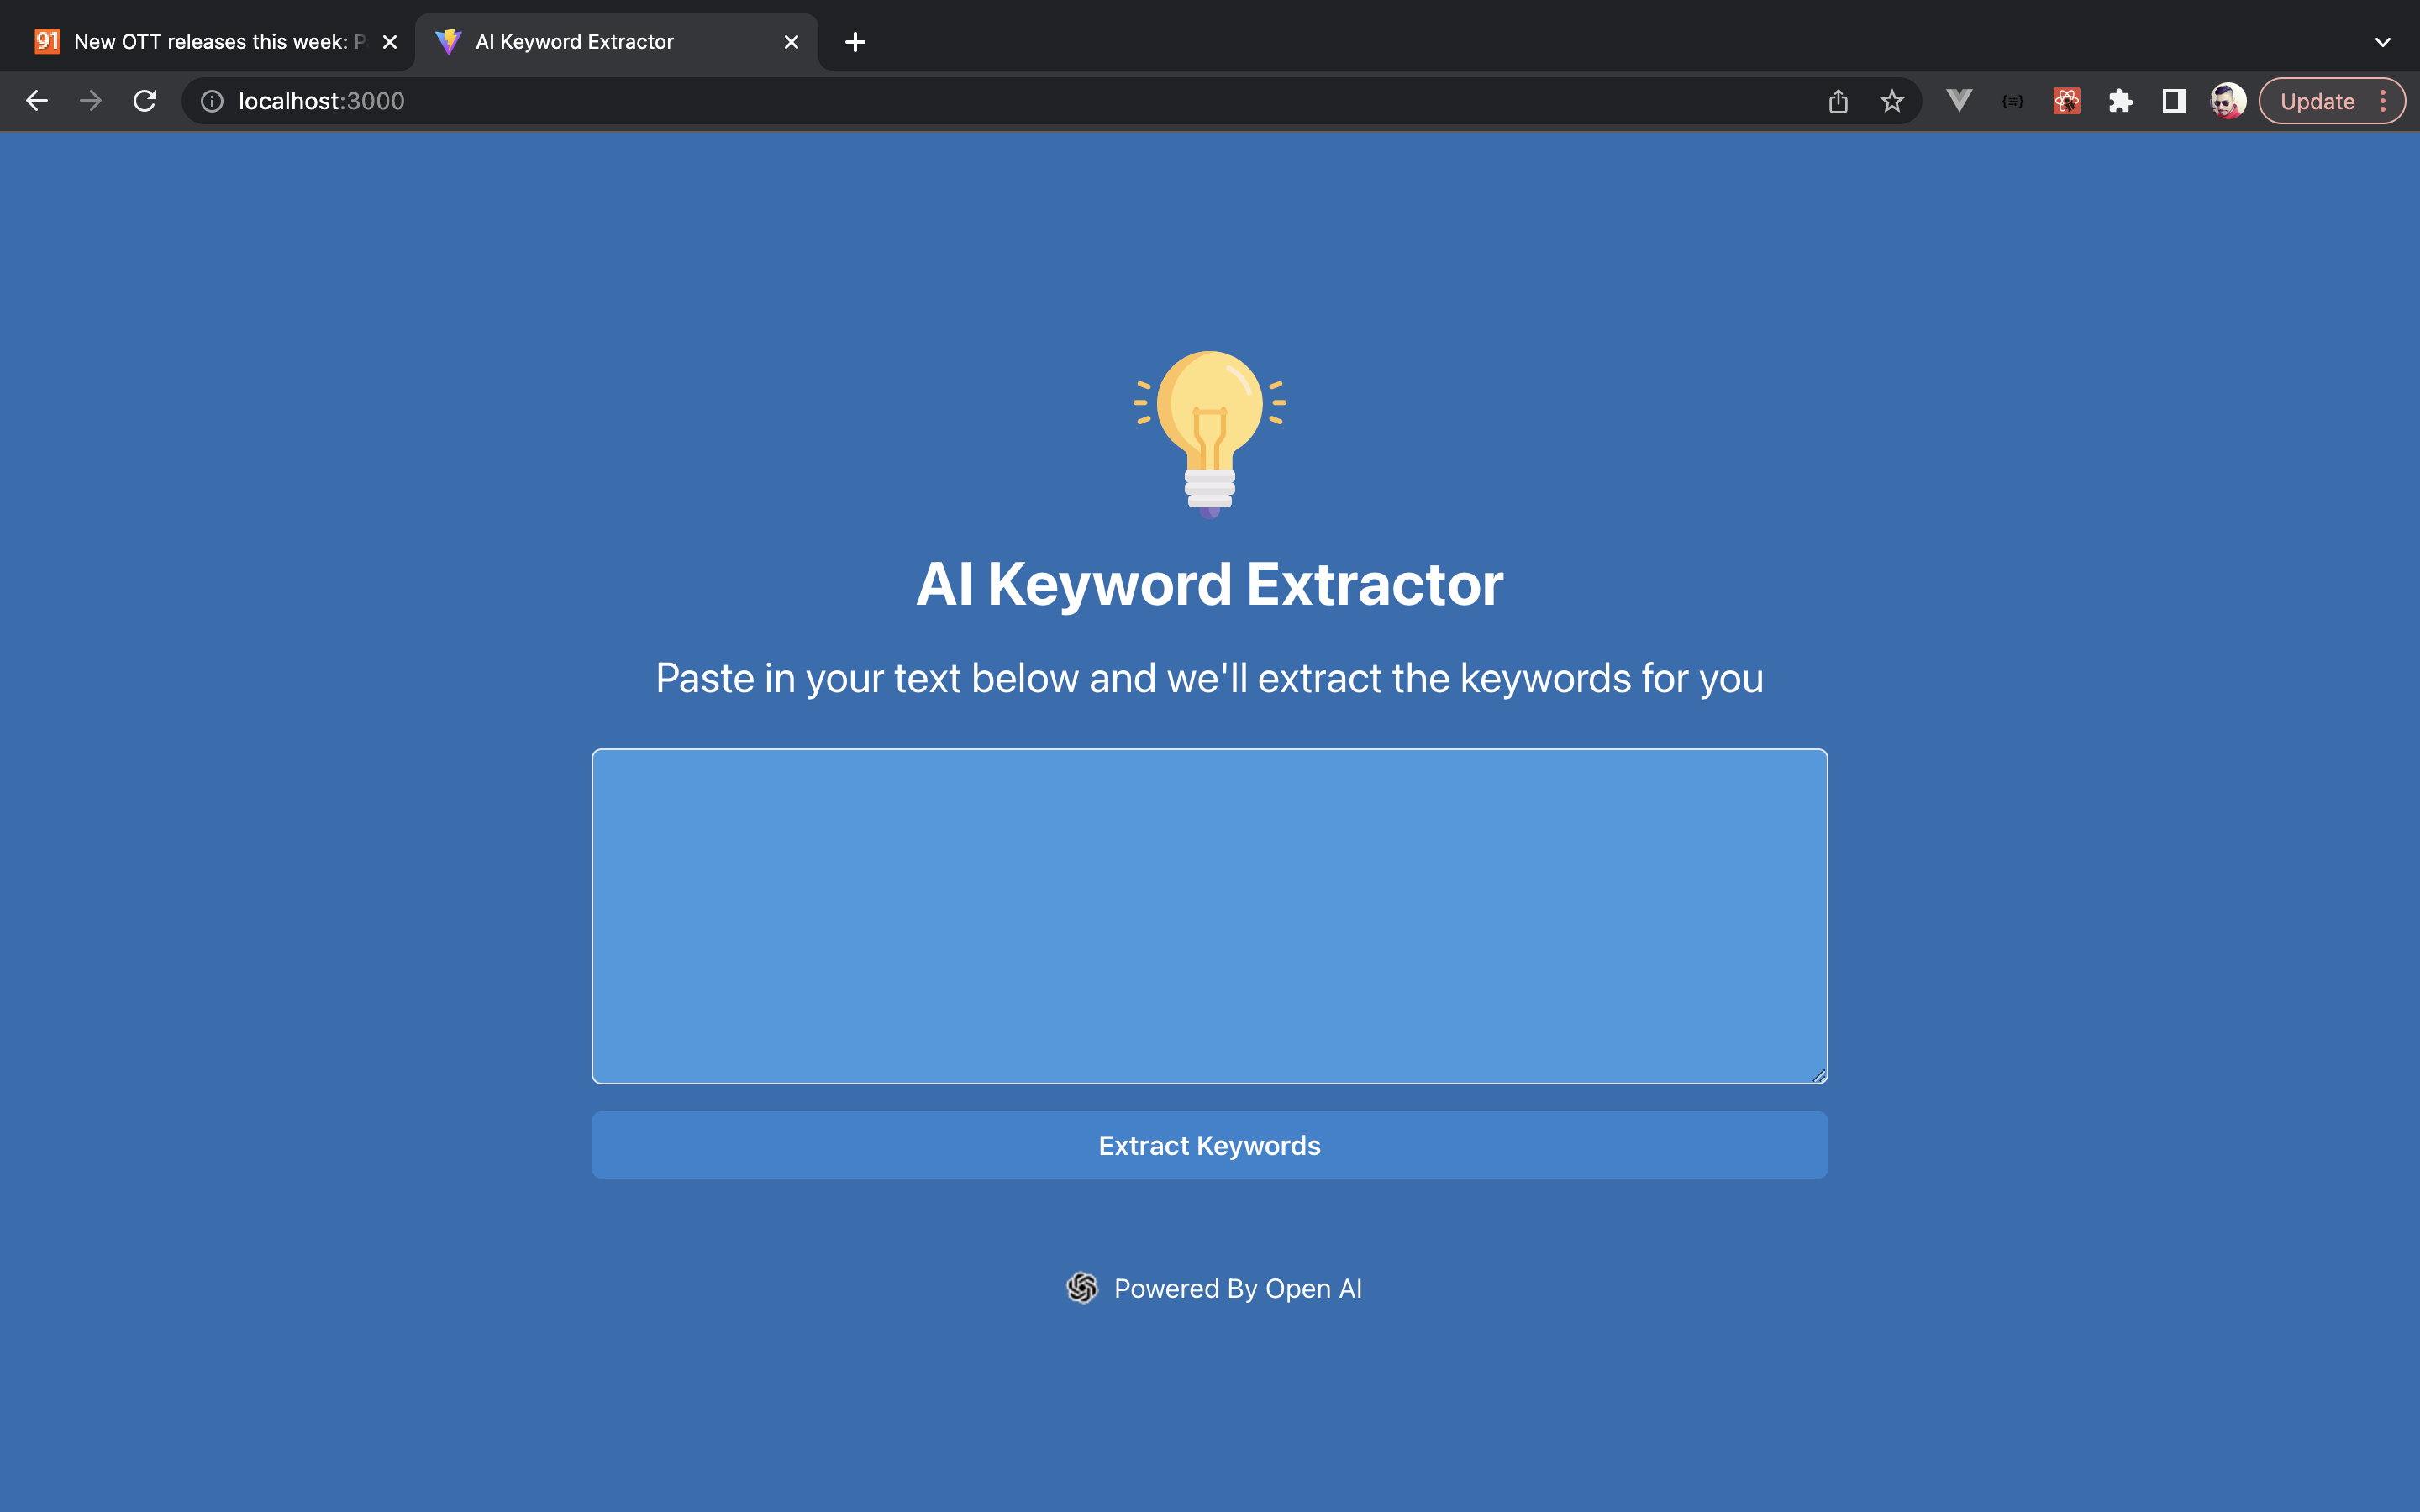Click the Extract Keywords button
The width and height of the screenshot is (2420, 1512).
point(1208,1145)
